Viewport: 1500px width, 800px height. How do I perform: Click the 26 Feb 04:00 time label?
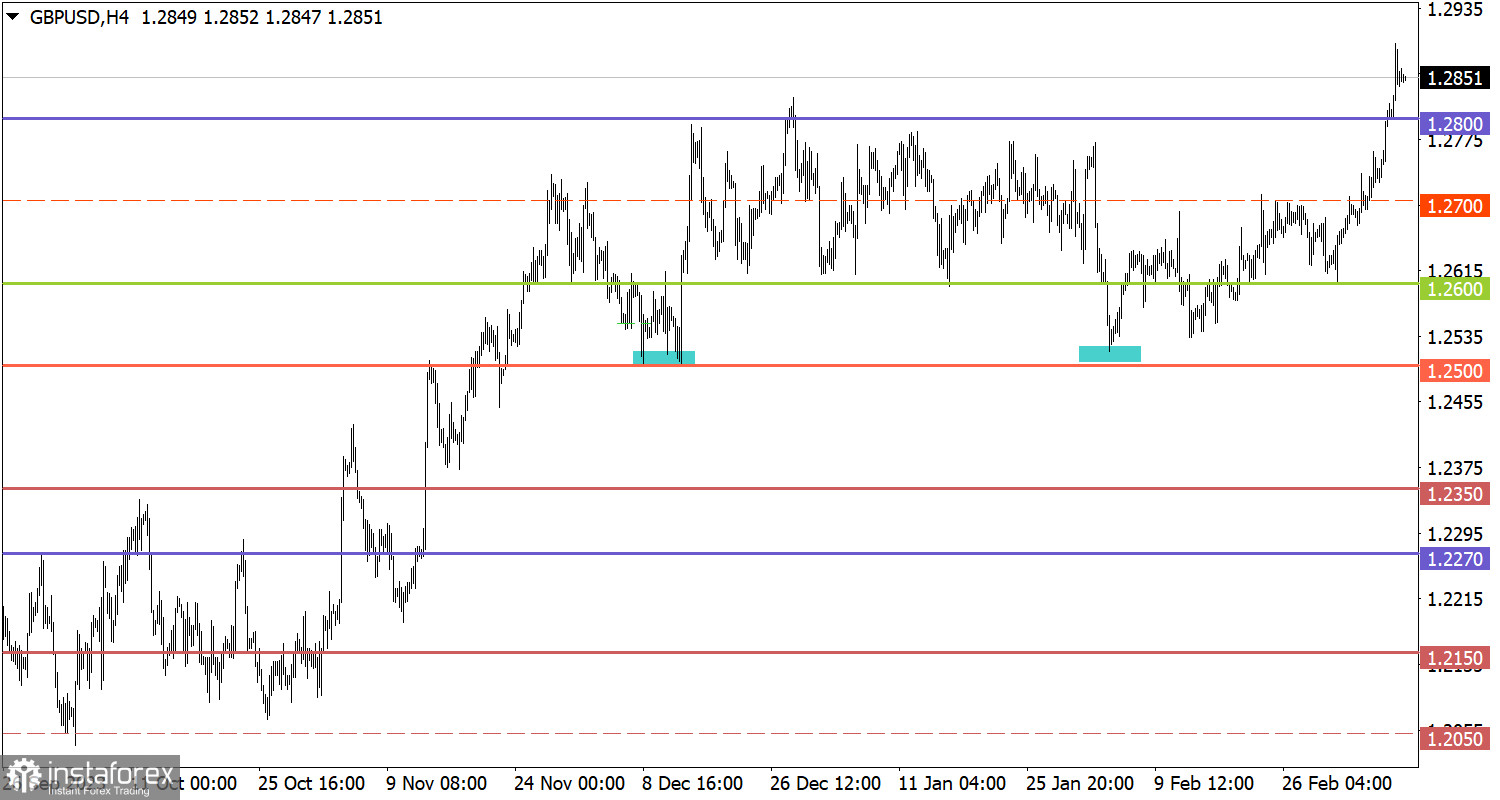(1337, 782)
